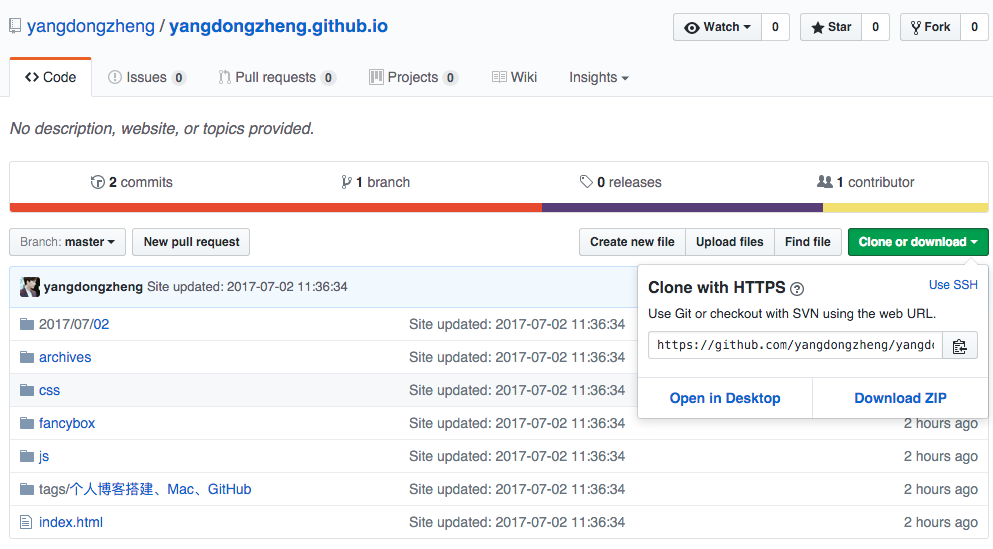Click the folder icon for tags row
The image size is (993, 549).
pyautogui.click(x=27, y=489)
